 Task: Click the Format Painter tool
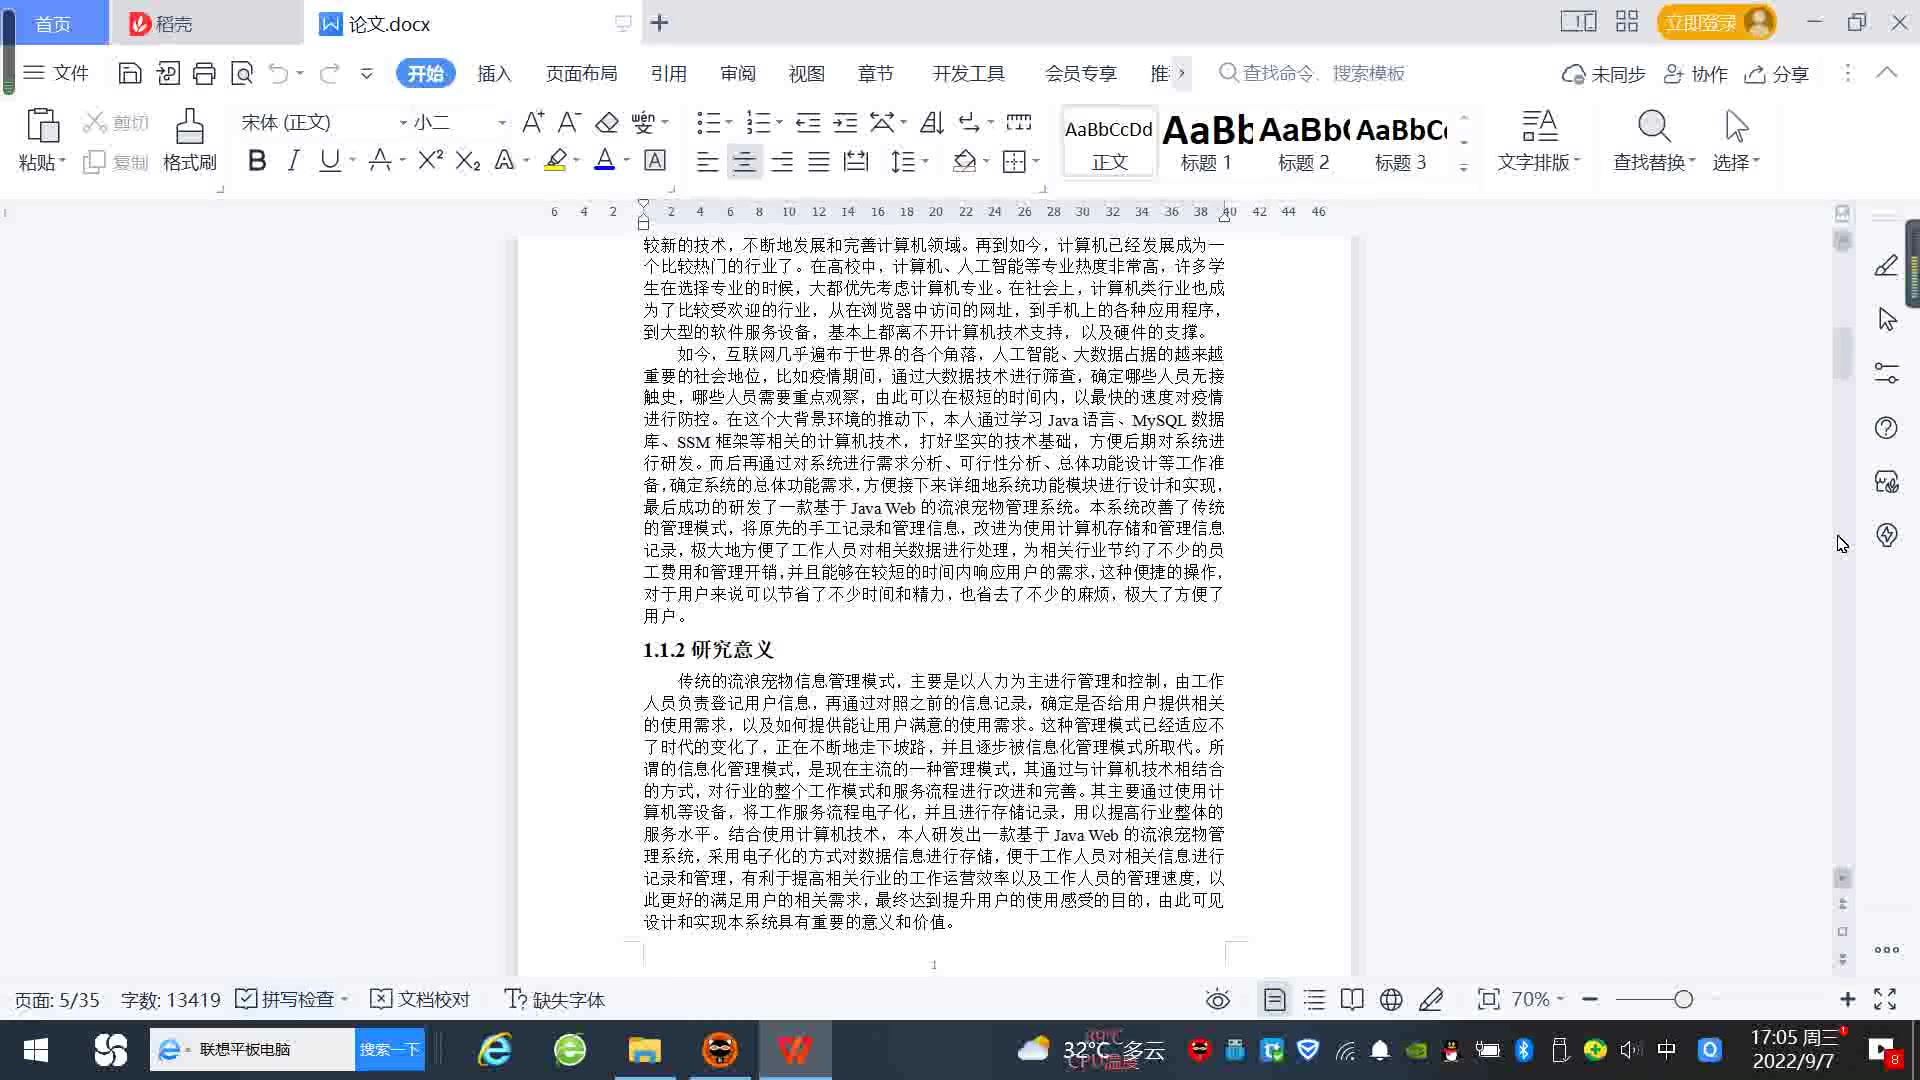pos(189,141)
